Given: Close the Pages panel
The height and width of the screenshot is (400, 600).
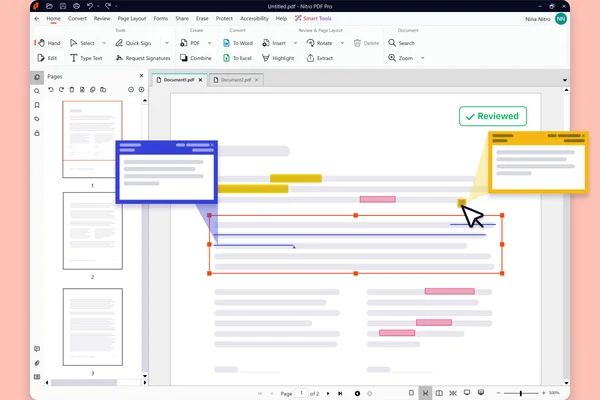Looking at the screenshot, I should coord(141,76).
